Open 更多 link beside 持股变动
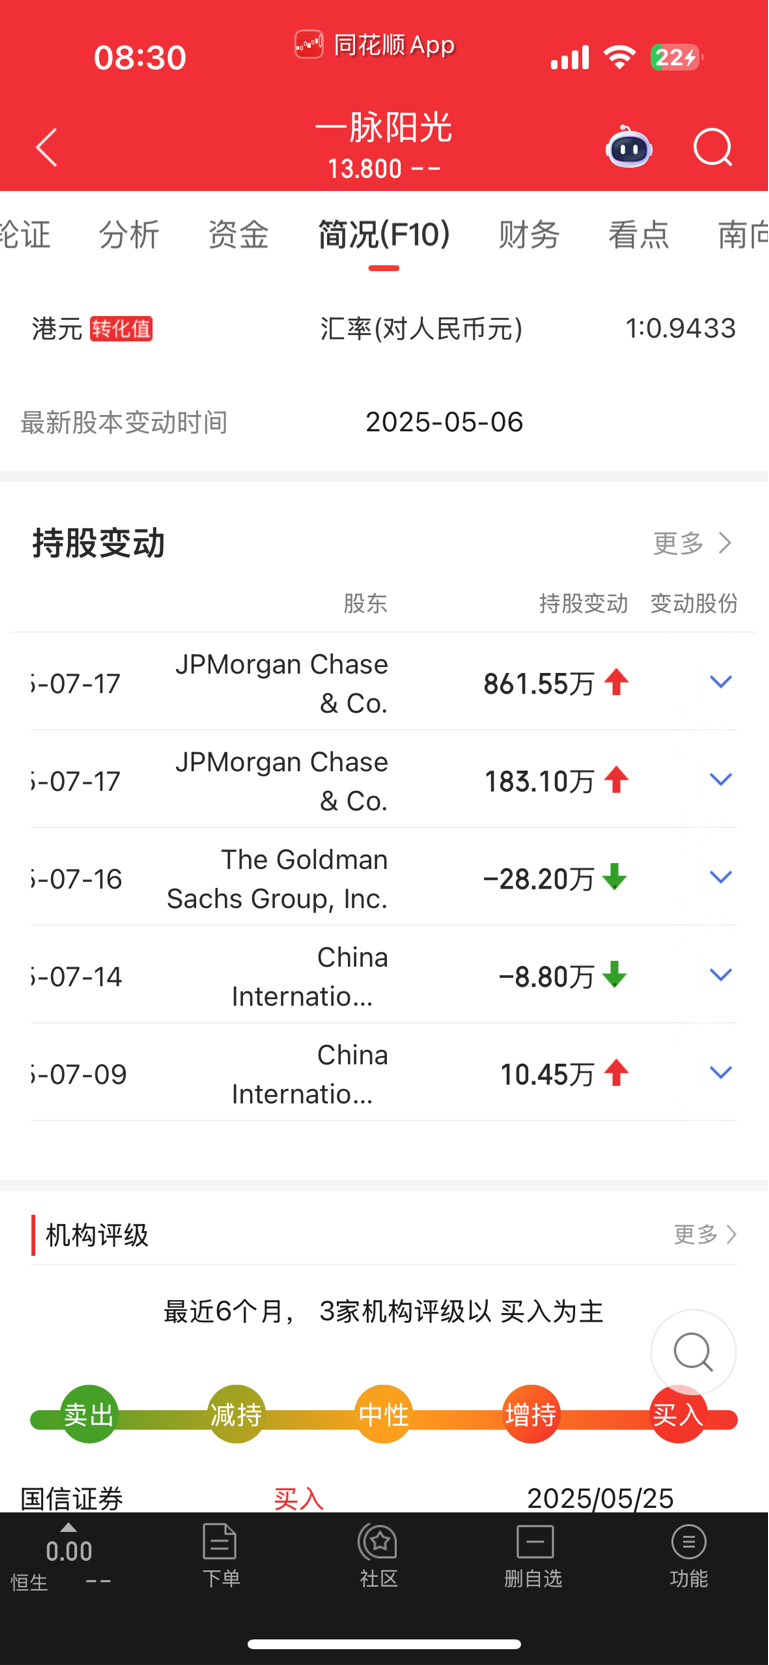 click(x=693, y=543)
